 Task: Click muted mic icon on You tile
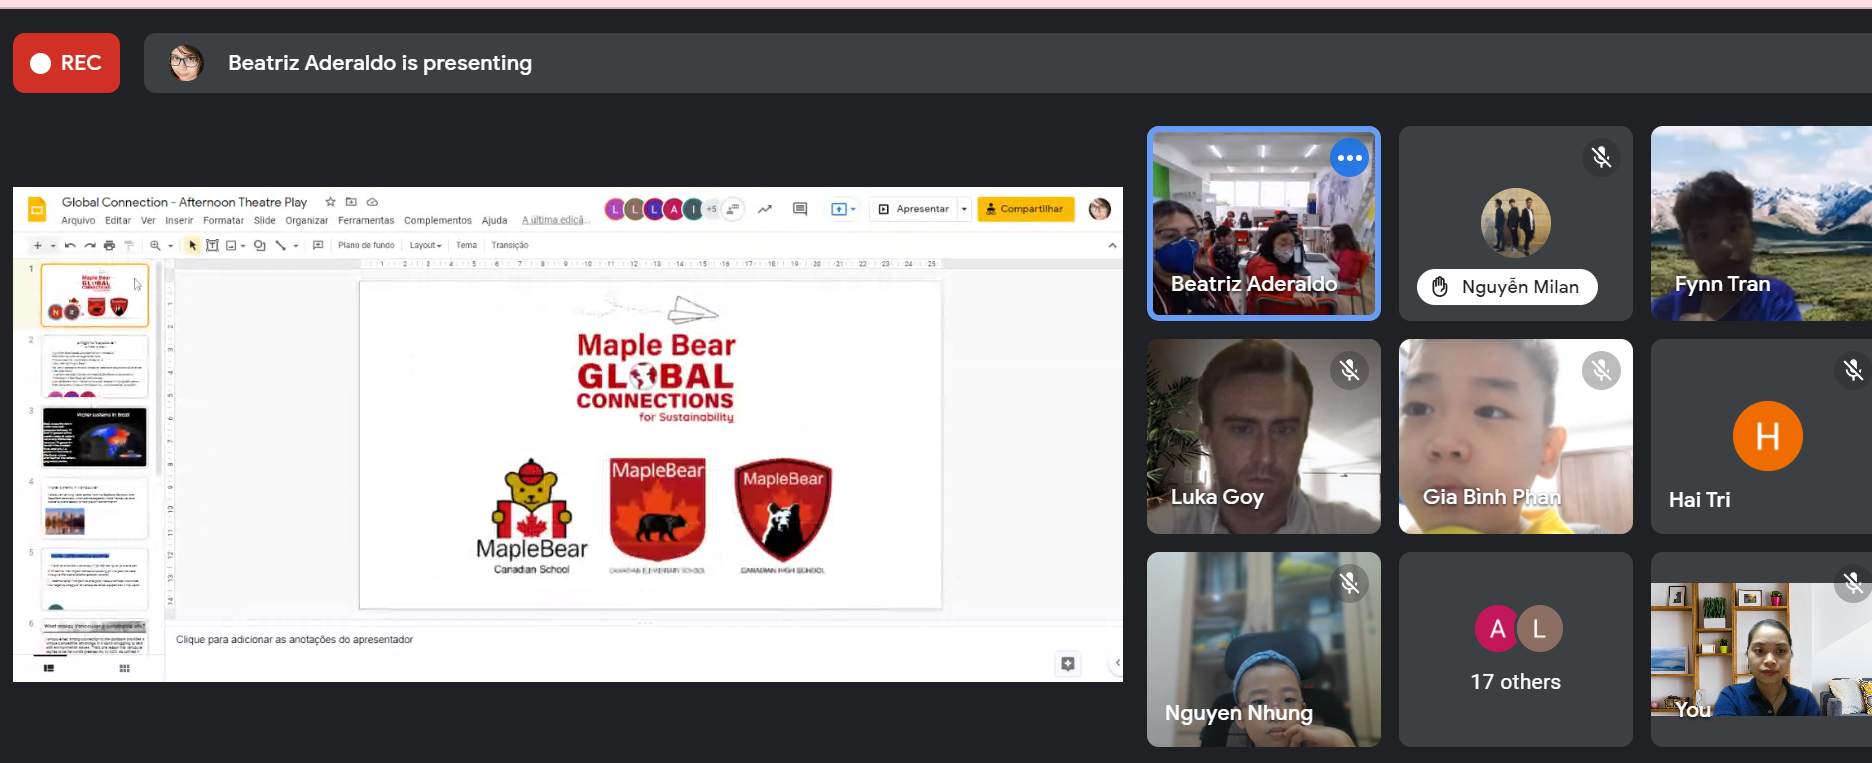point(1853,582)
